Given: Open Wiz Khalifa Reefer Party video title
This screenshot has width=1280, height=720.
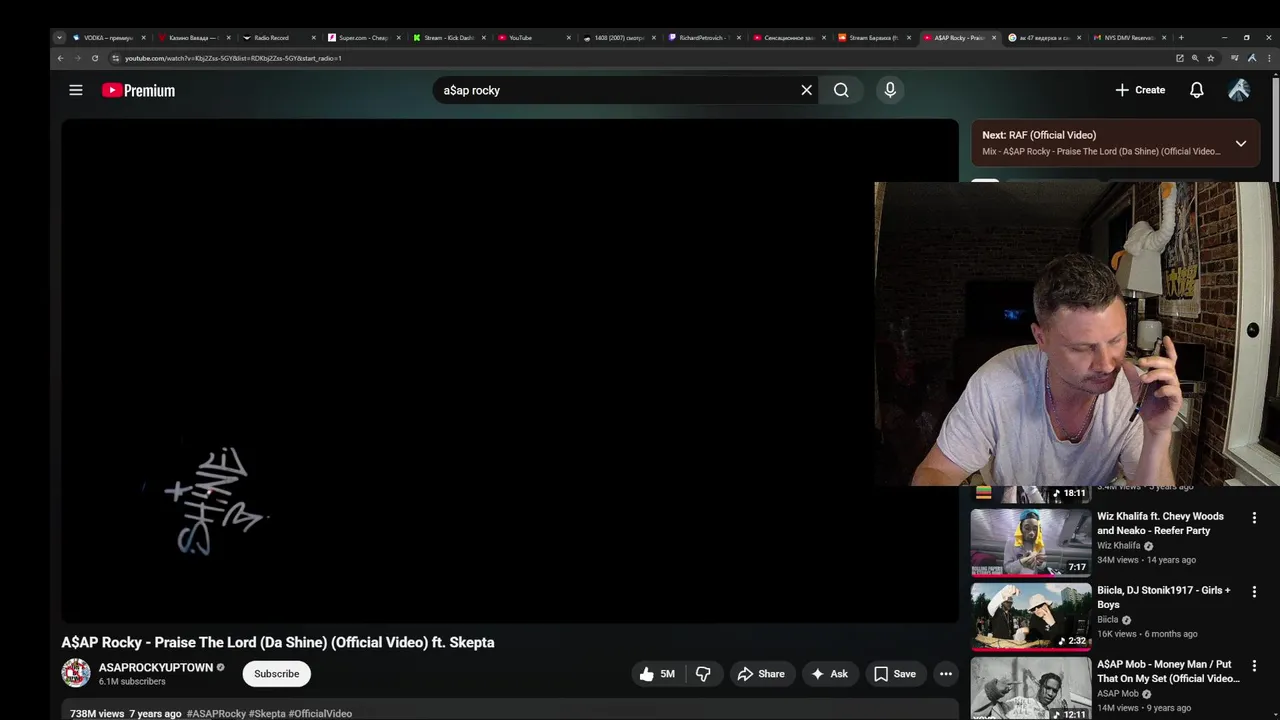Looking at the screenshot, I should [1160, 523].
